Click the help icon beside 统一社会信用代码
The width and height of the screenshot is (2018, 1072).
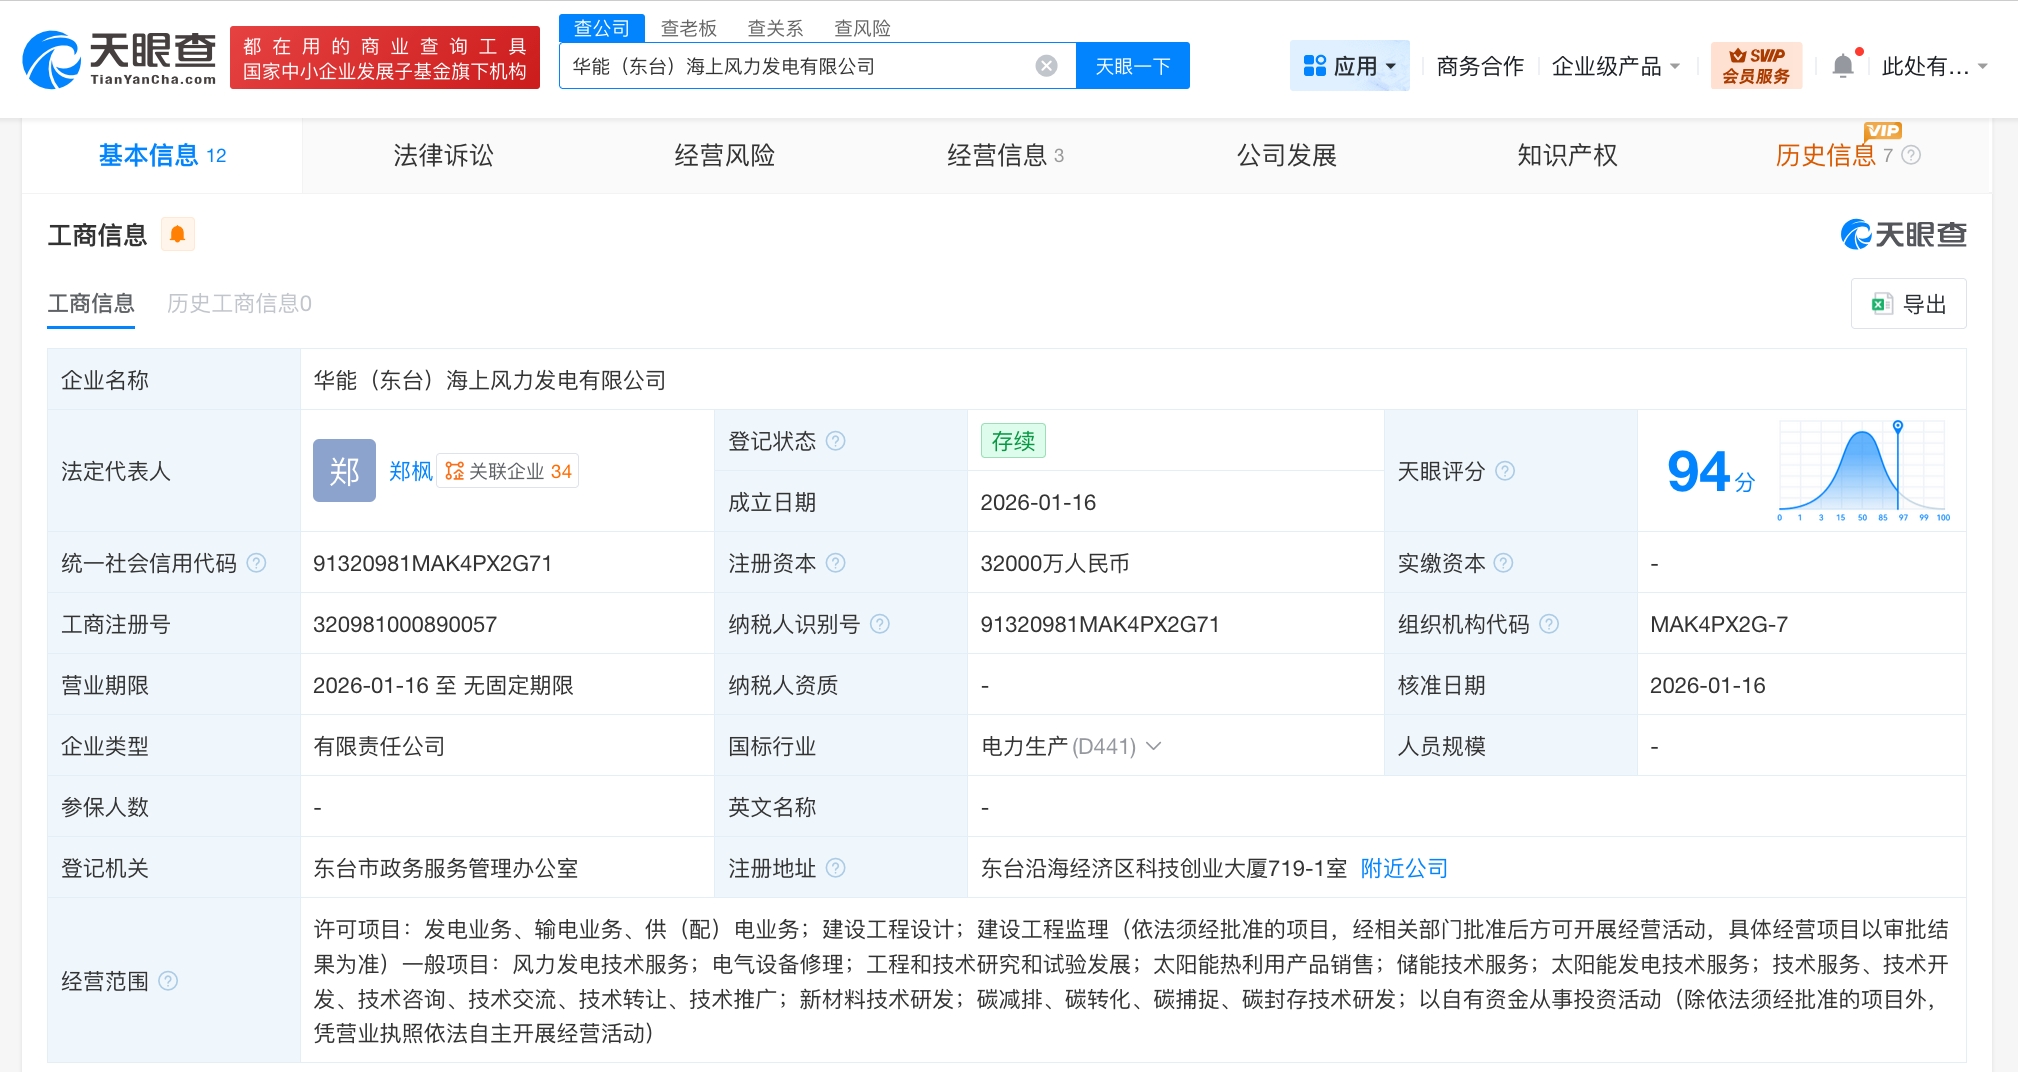[257, 563]
